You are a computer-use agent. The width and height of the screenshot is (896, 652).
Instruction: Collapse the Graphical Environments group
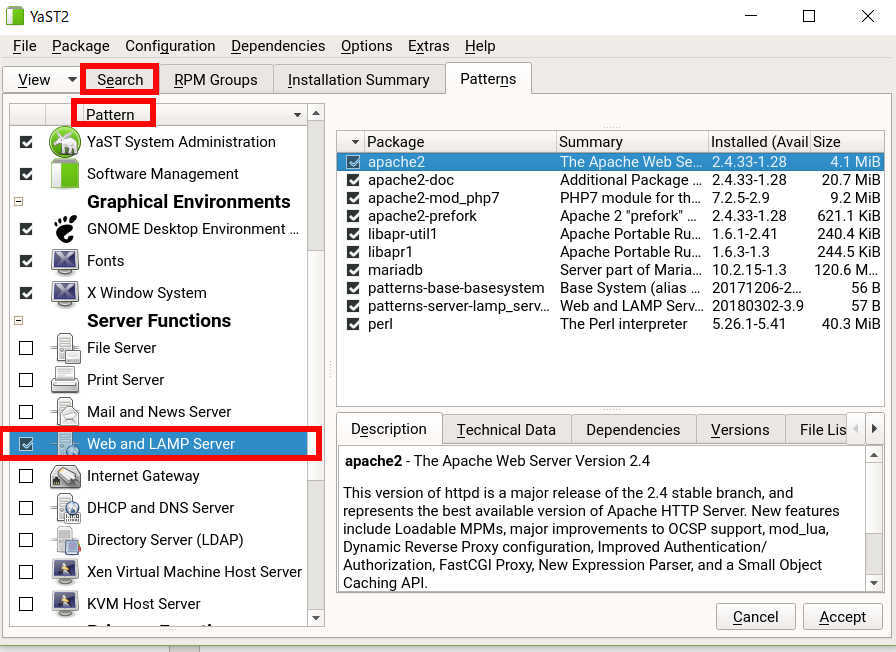(x=18, y=202)
